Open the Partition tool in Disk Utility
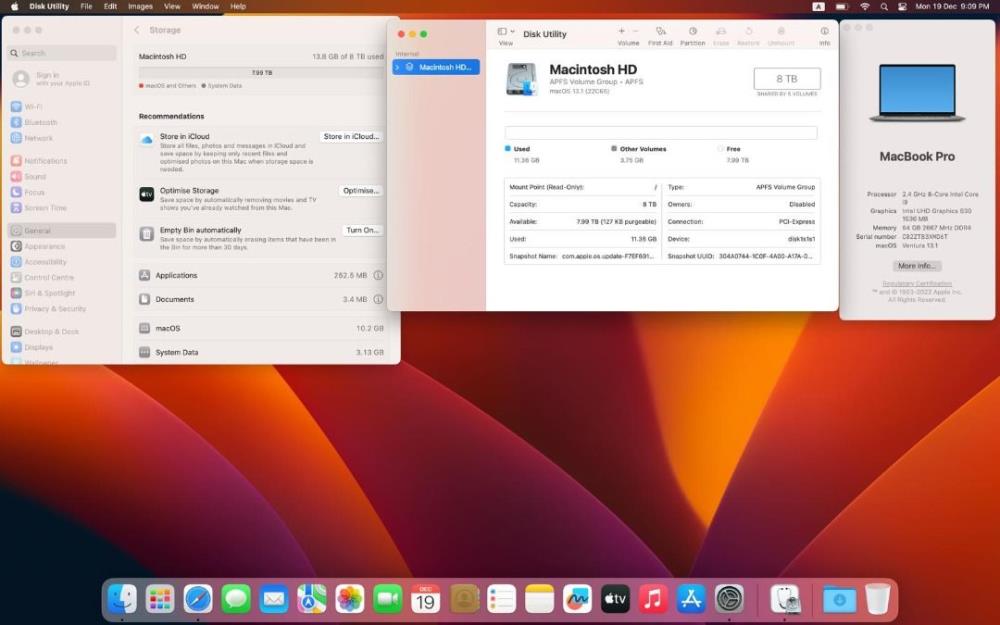The height and width of the screenshot is (625, 1000). point(693,31)
